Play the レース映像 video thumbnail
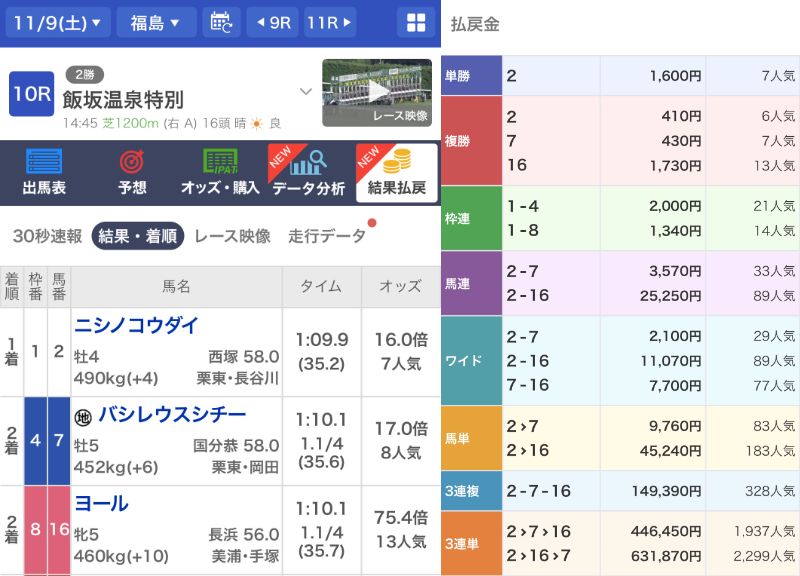800x576 pixels. [x=376, y=93]
